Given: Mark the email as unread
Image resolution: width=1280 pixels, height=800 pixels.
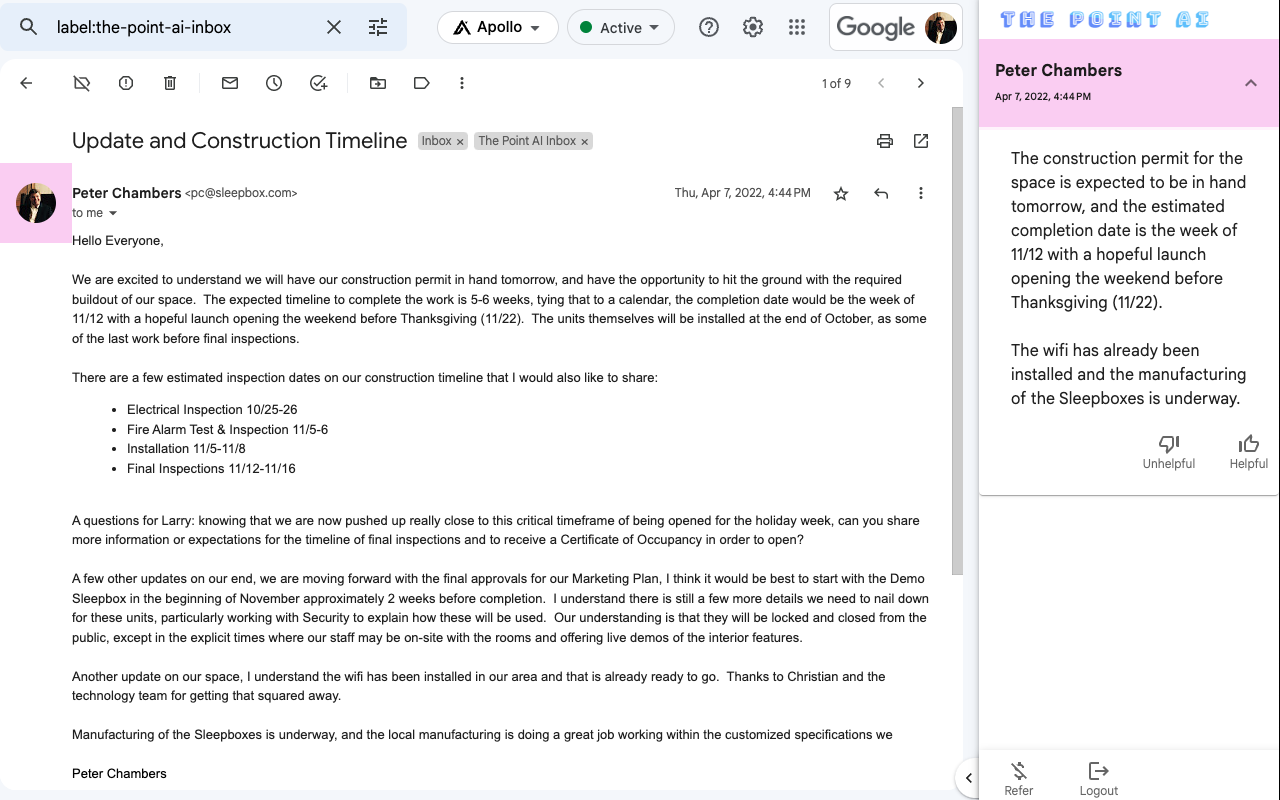Looking at the screenshot, I should coord(230,83).
